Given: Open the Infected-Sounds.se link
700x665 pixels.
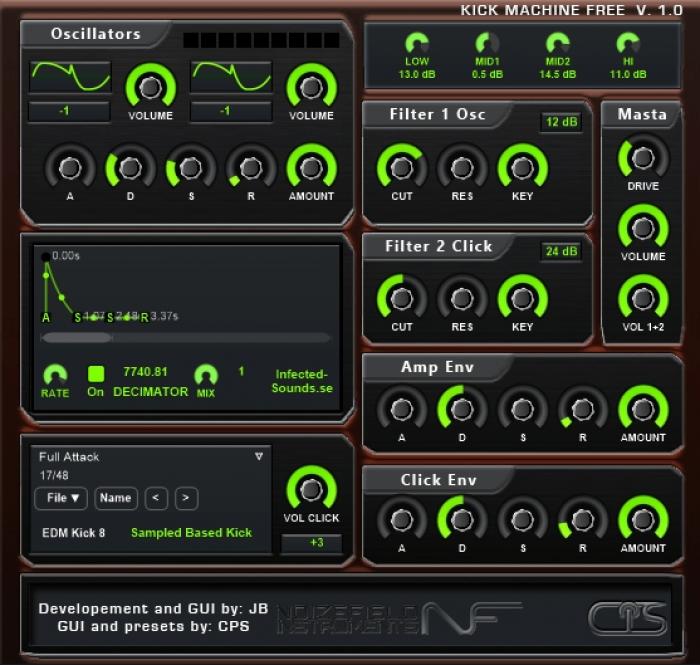Looking at the screenshot, I should 303,381.
